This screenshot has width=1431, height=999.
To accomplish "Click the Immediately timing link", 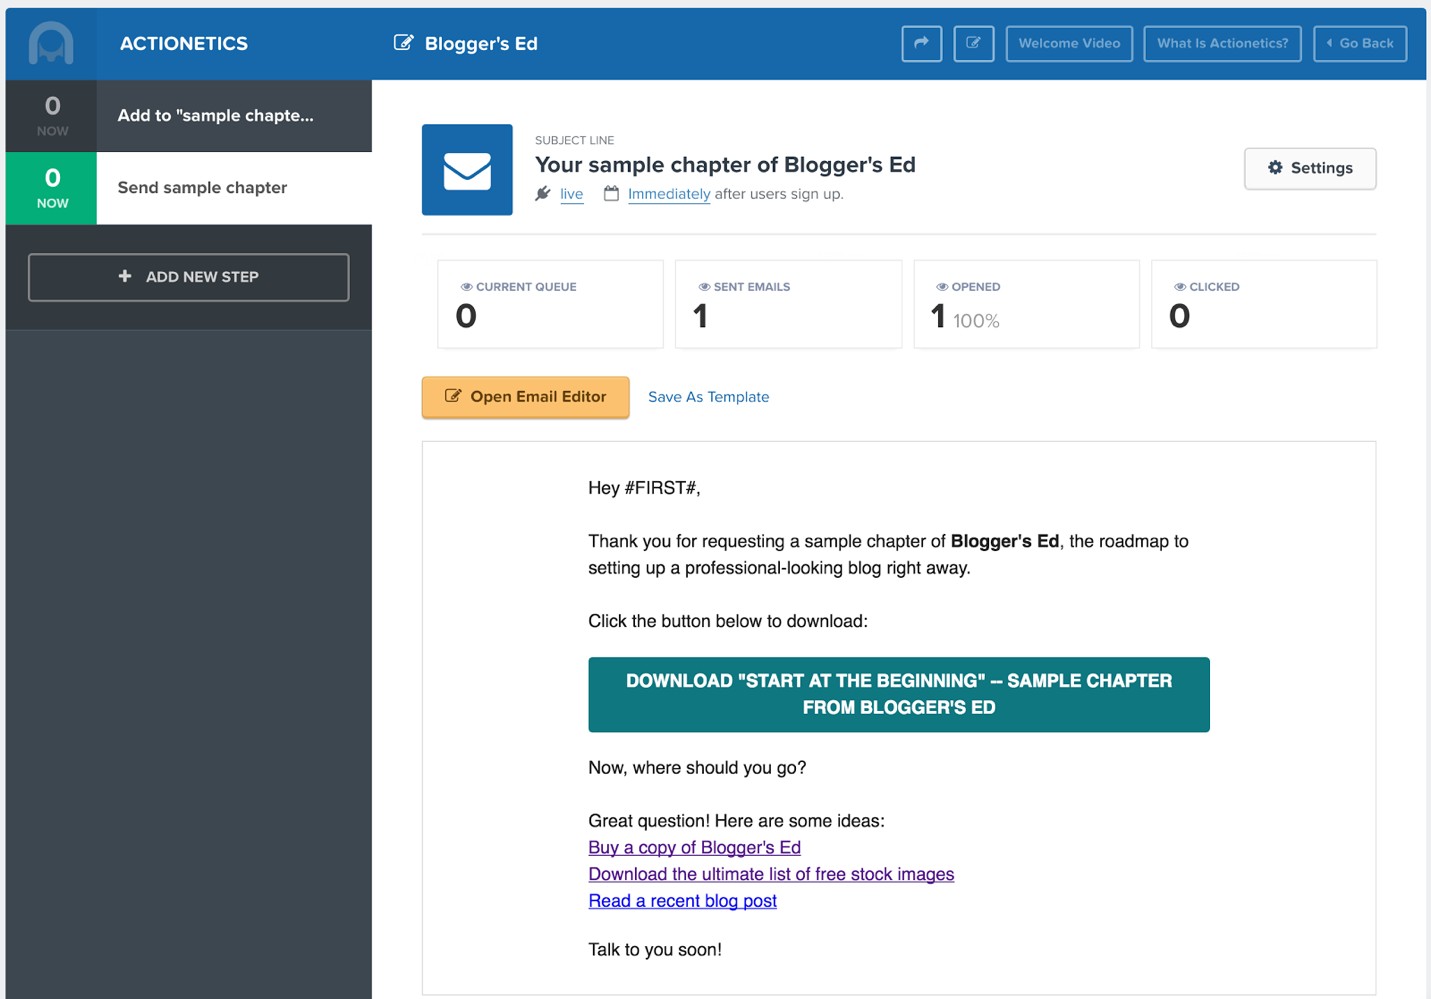I will (x=669, y=194).
